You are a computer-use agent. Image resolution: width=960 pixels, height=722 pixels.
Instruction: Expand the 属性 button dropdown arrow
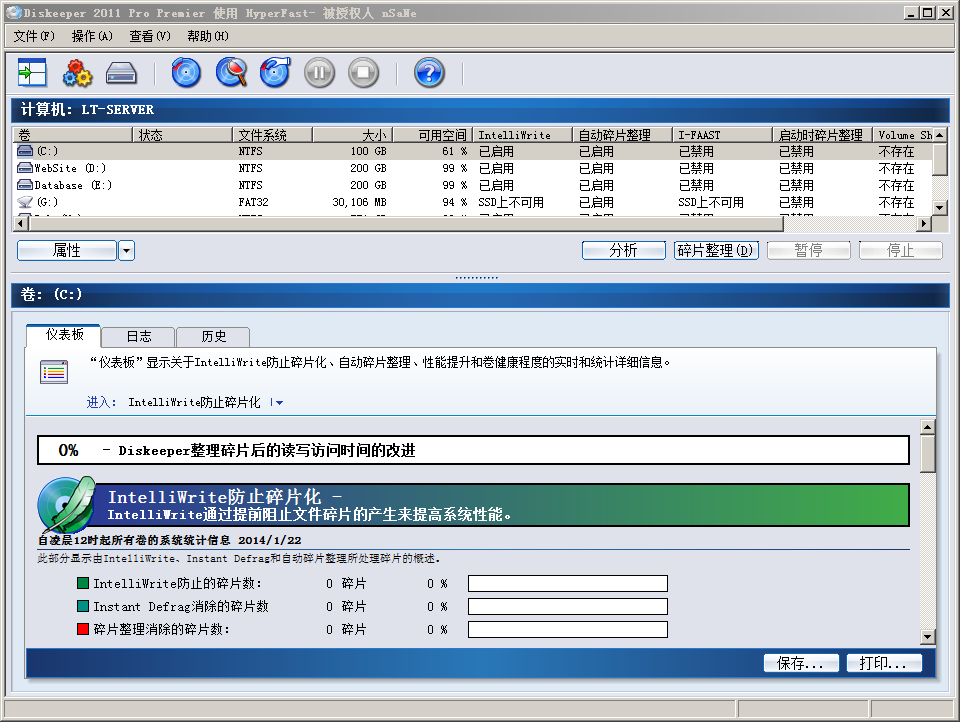(x=126, y=251)
